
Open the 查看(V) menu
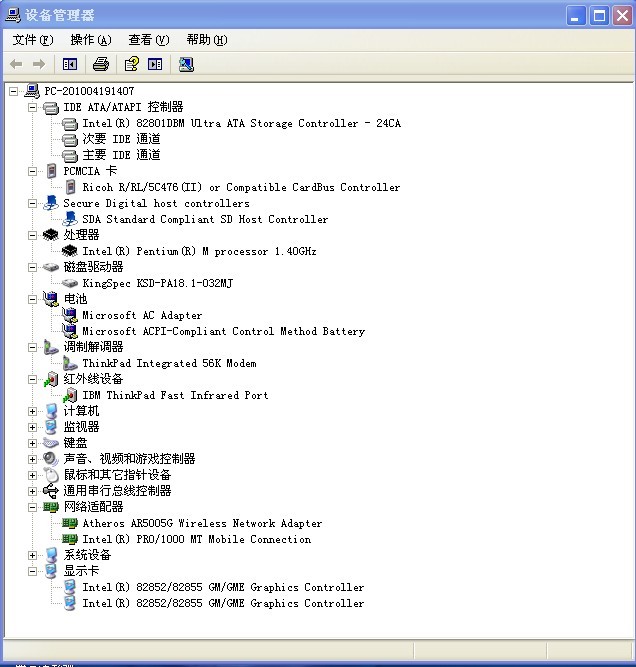click(x=149, y=40)
